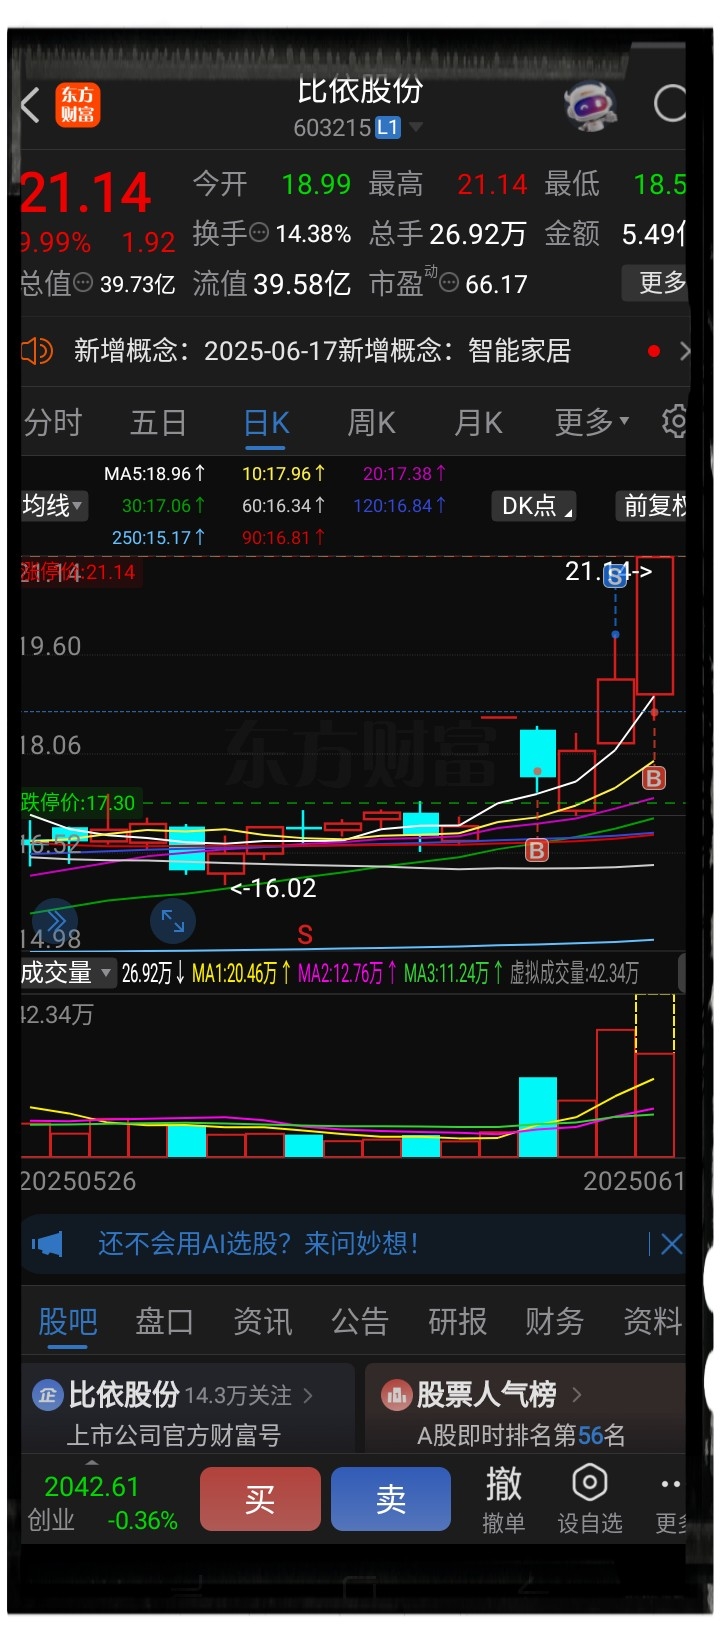Tap the expand fullscreen chart icon

click(173, 921)
